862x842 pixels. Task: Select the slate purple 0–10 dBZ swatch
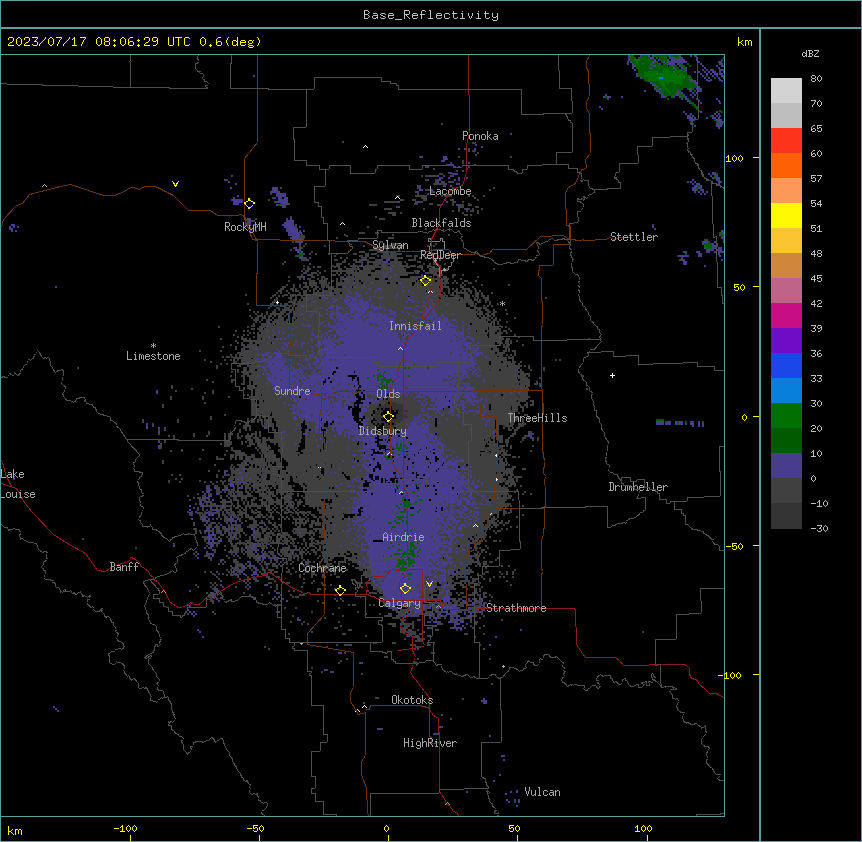[x=786, y=466]
